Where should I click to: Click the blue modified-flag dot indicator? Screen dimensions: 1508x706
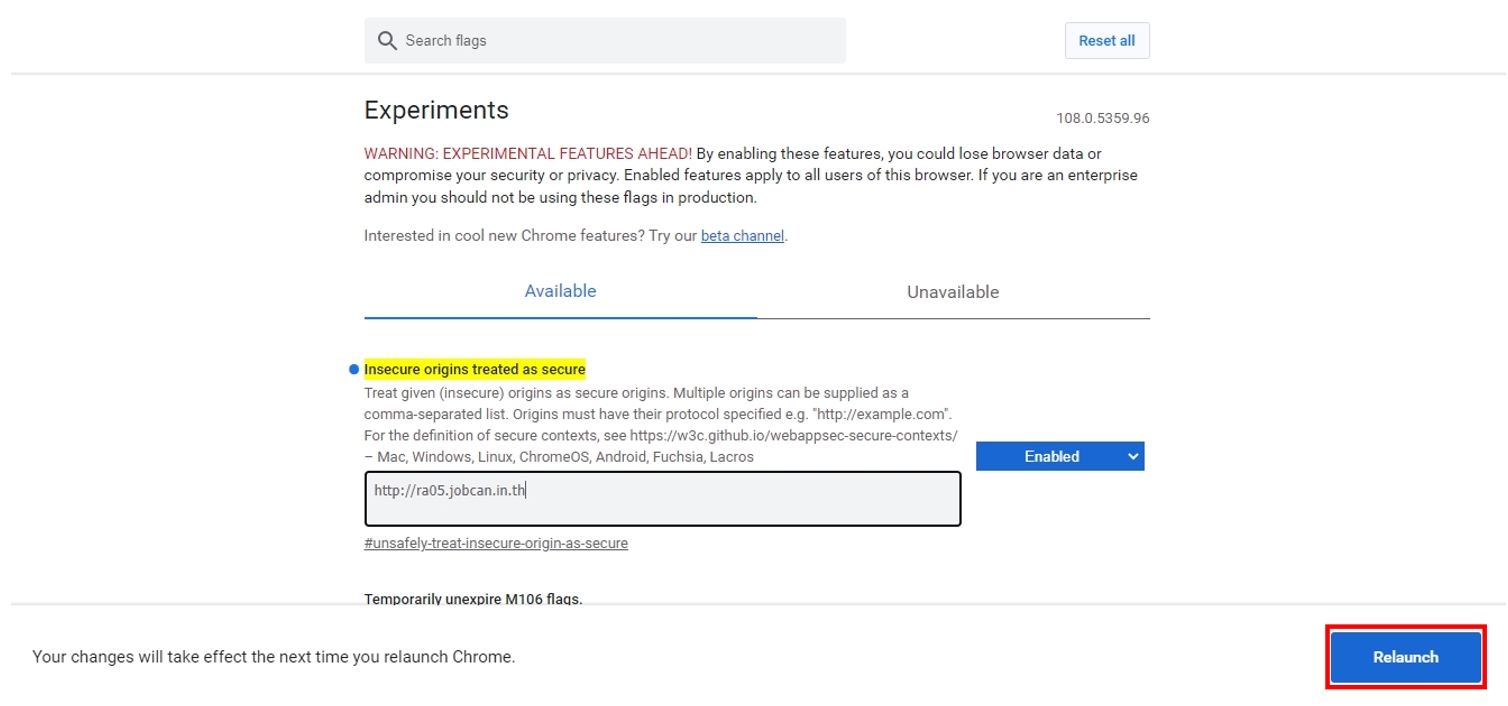(x=354, y=370)
